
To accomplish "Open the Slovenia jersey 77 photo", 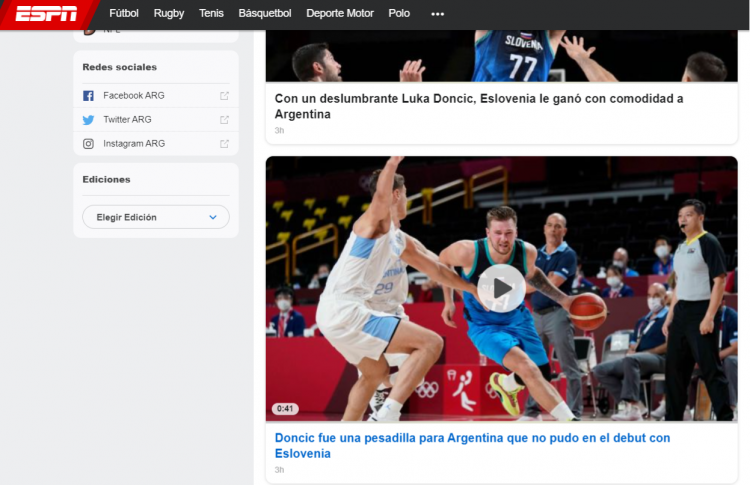I will pyautogui.click(x=502, y=55).
